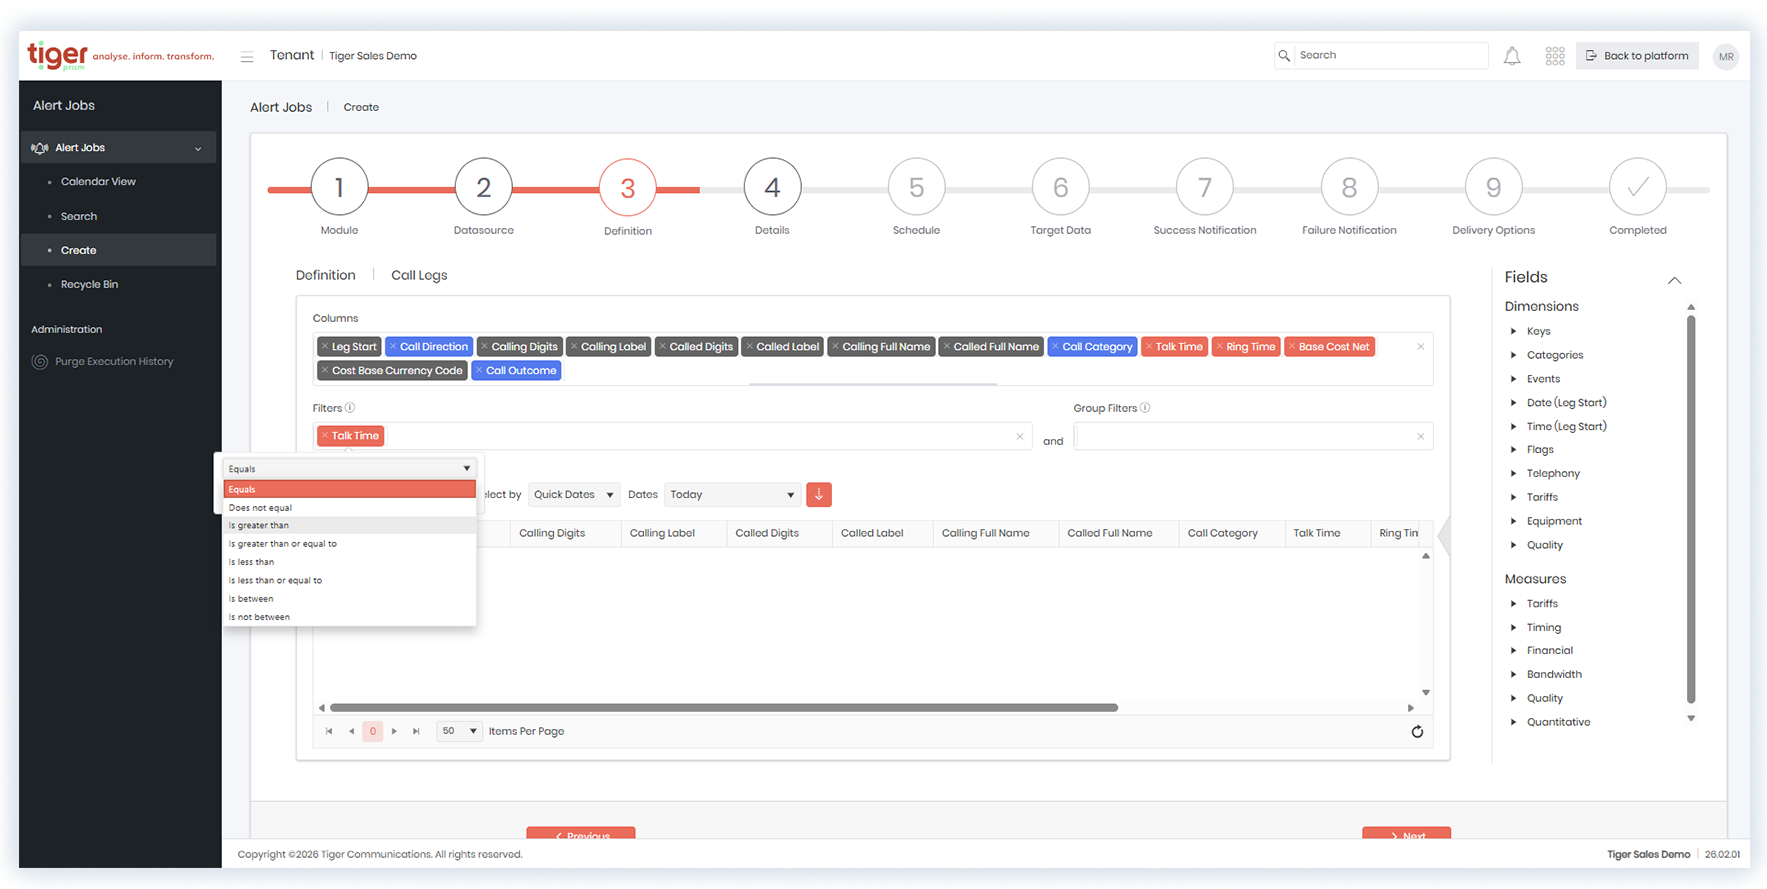Collapse the Fields panel
1767x889 pixels.
point(1675,280)
